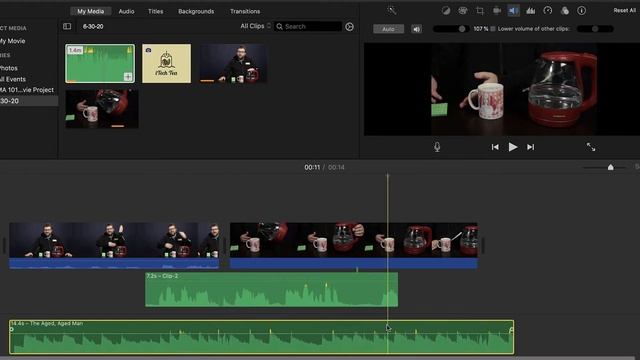Open noise reduction and equalizer
640x360 pixels.
[531, 11]
